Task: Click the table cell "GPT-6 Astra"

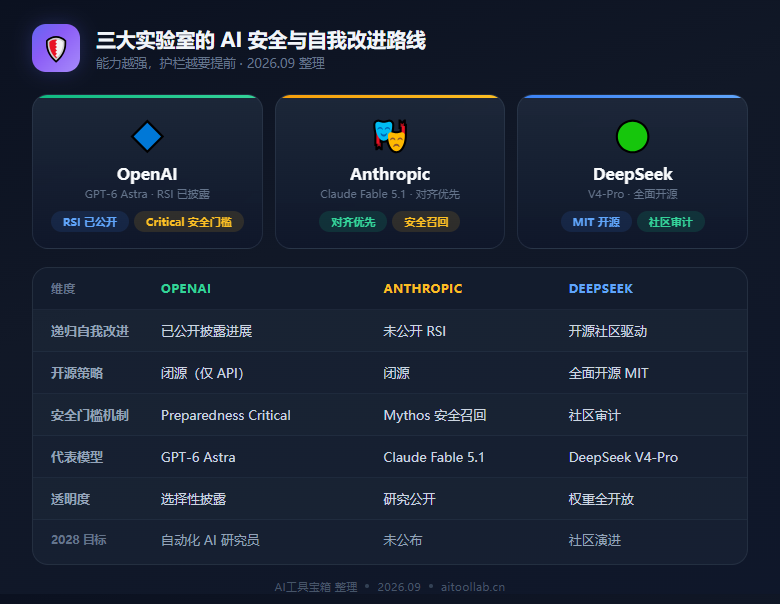Action: 198,457
